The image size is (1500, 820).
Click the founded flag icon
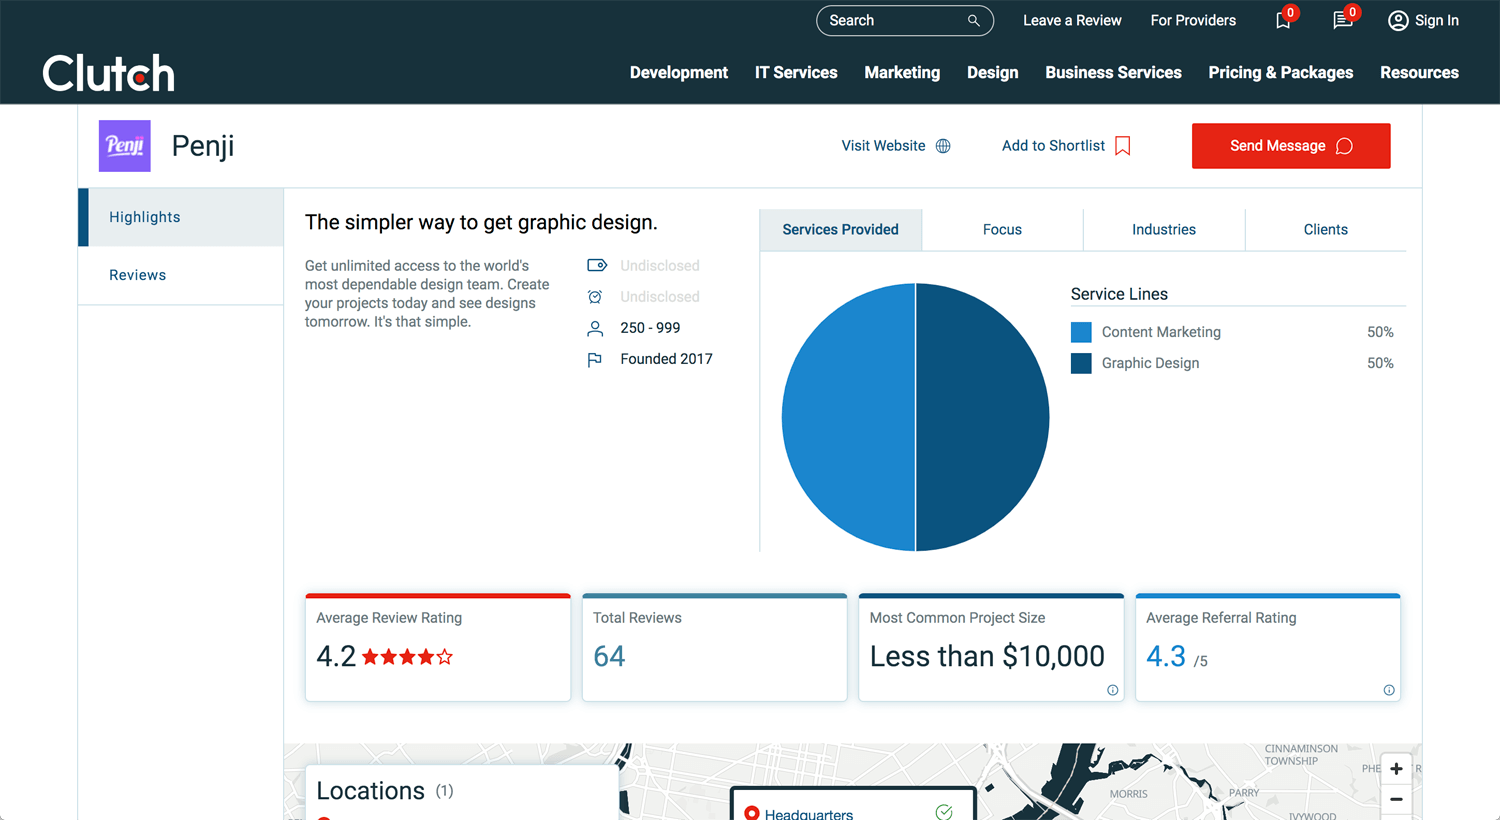[x=595, y=359]
